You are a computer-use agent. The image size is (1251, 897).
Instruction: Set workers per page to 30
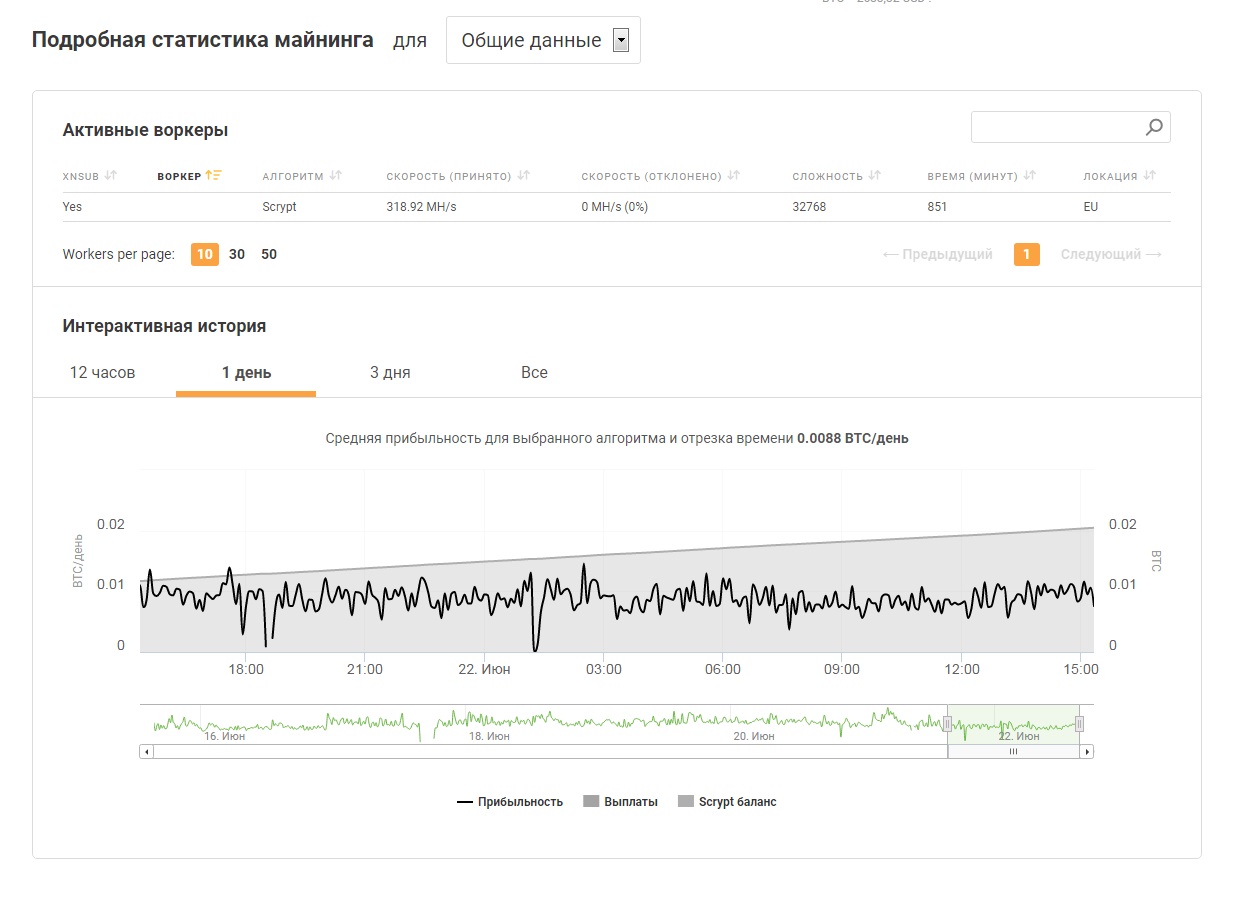pyautogui.click(x=237, y=254)
